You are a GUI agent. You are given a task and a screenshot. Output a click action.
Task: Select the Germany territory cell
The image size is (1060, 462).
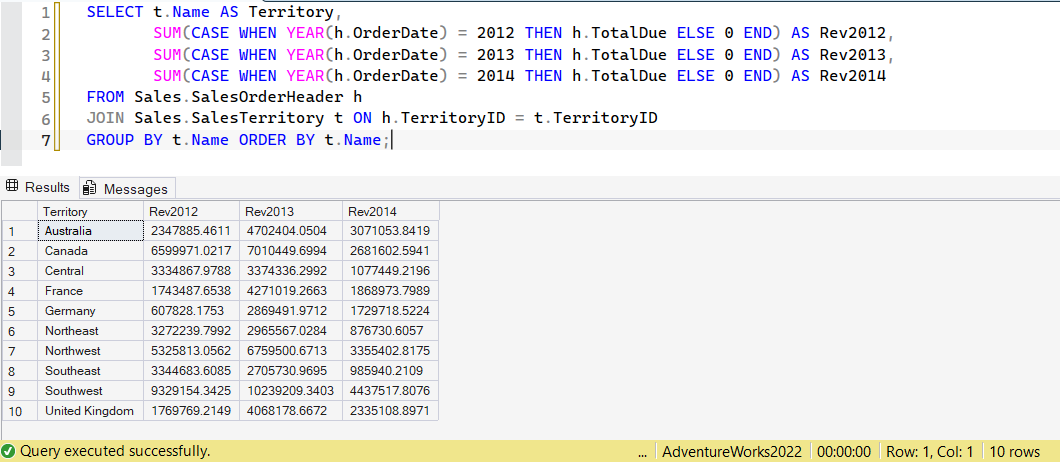90,311
